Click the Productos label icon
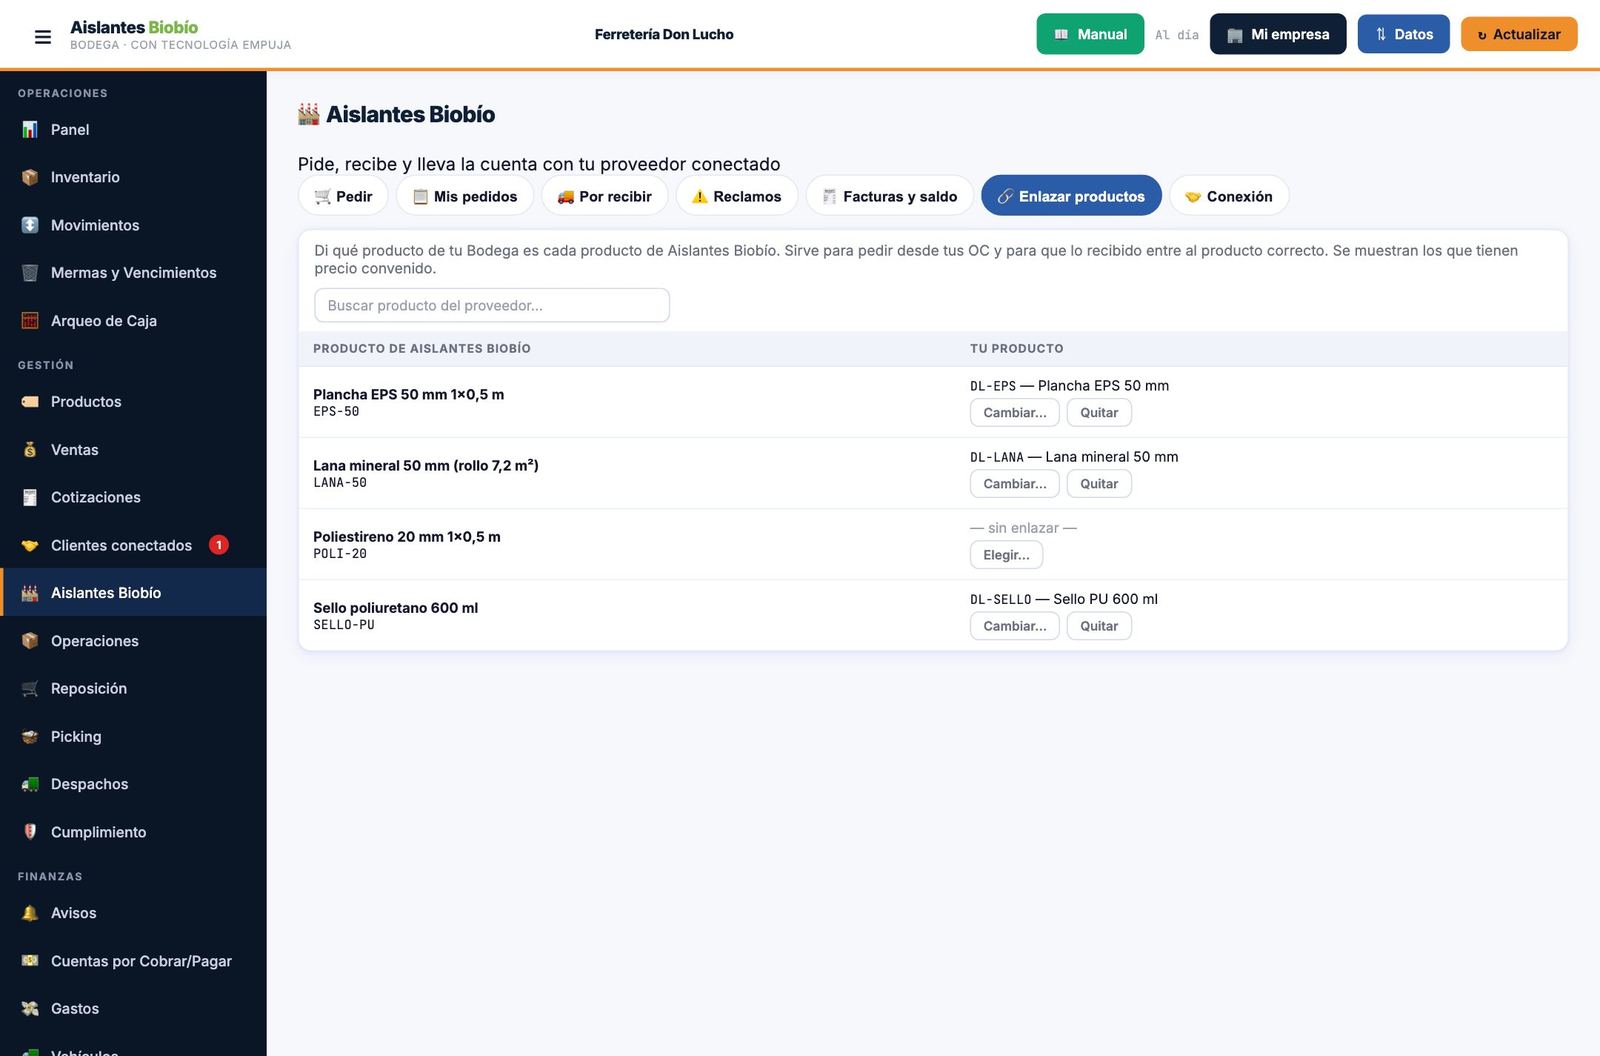1600x1056 pixels. [x=30, y=402]
